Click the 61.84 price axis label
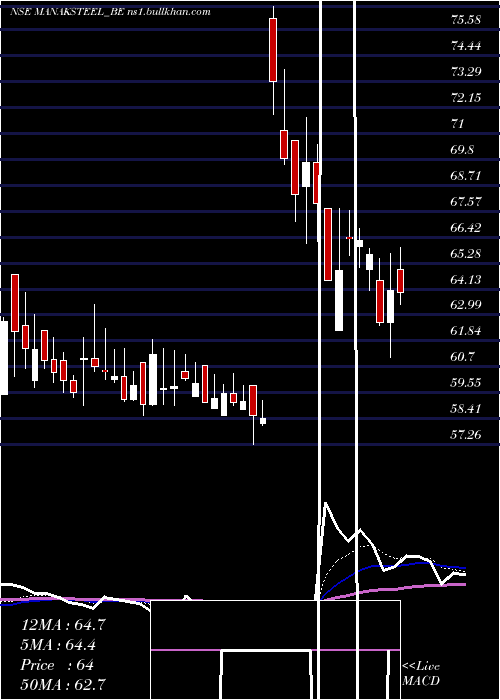500x700 pixels. tap(466, 330)
